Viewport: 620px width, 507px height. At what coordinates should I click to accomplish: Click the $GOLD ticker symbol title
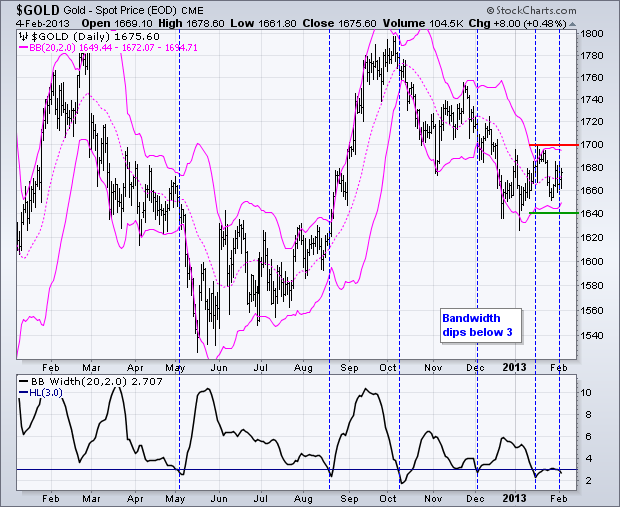pyautogui.click(x=38, y=10)
